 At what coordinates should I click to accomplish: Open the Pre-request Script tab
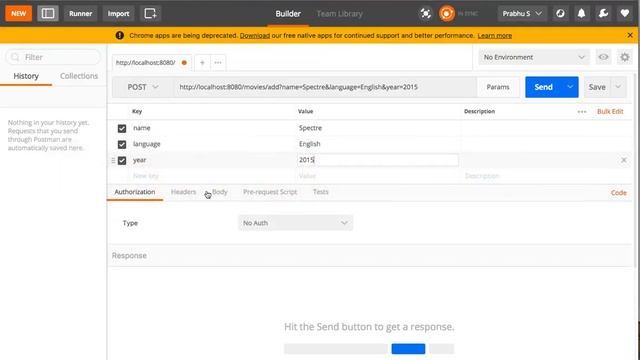click(270, 192)
